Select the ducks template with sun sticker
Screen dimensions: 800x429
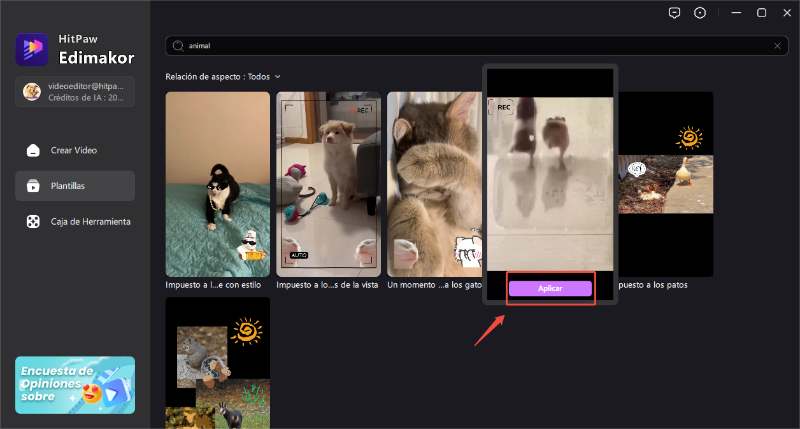click(665, 184)
